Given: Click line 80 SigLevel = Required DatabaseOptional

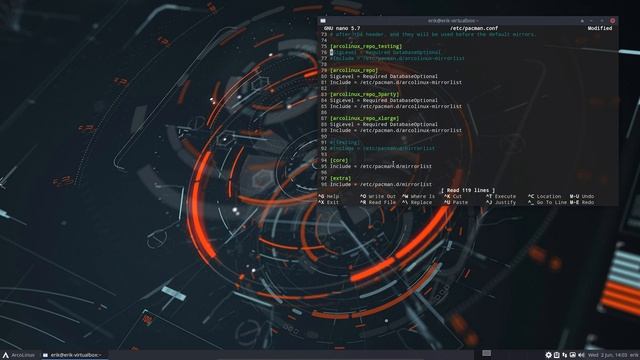Looking at the screenshot, I should [384, 76].
